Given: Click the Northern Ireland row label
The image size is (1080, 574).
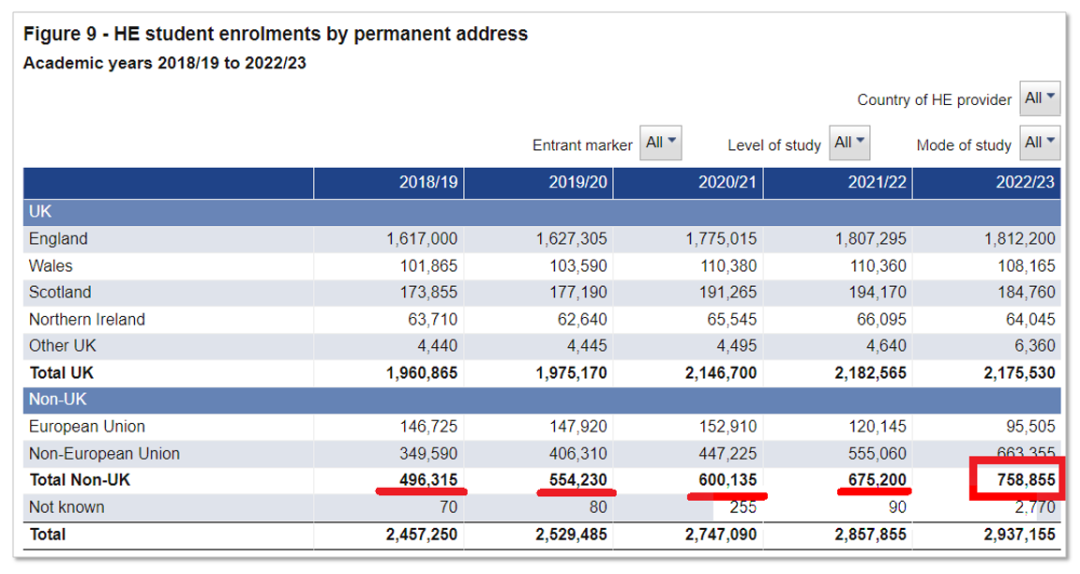Looking at the screenshot, I should tap(87, 320).
